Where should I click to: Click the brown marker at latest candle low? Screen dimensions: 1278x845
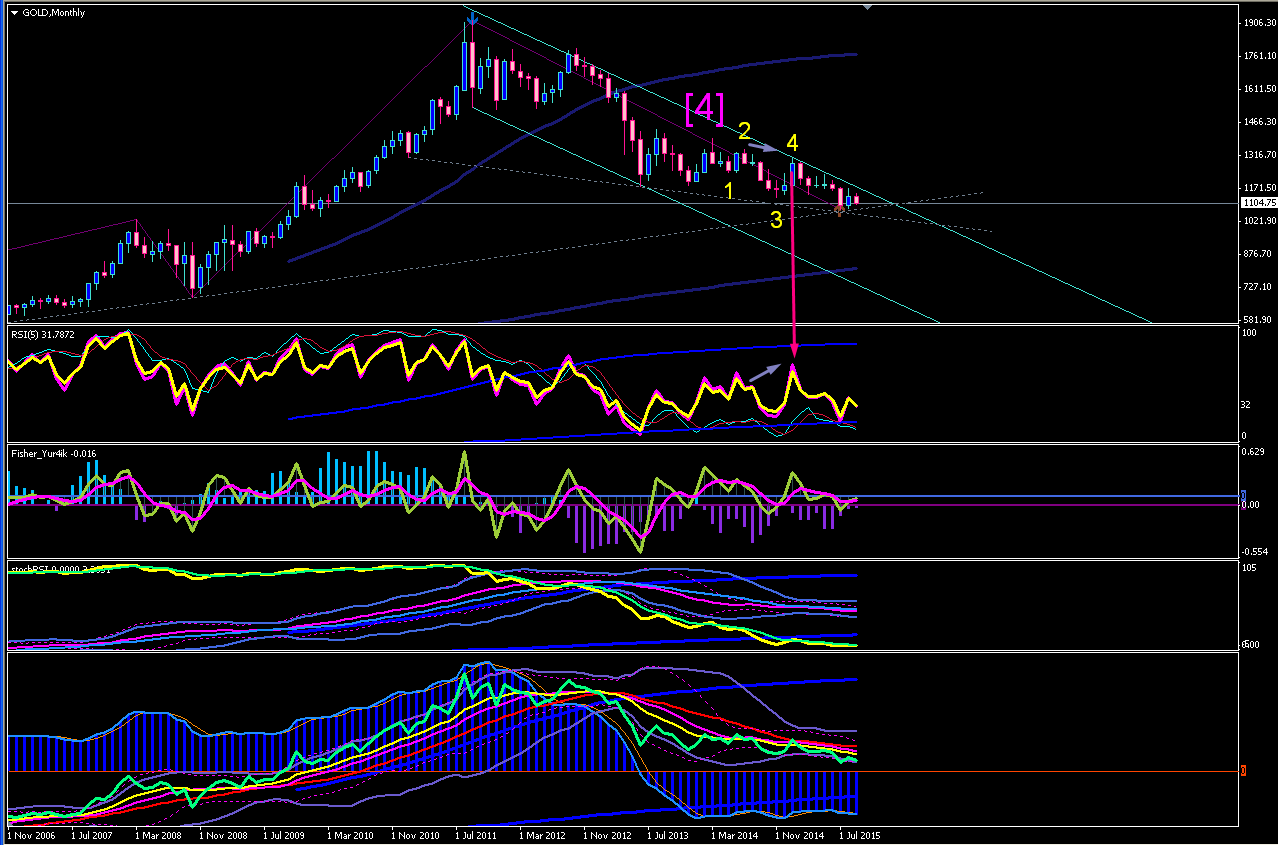coord(839,210)
